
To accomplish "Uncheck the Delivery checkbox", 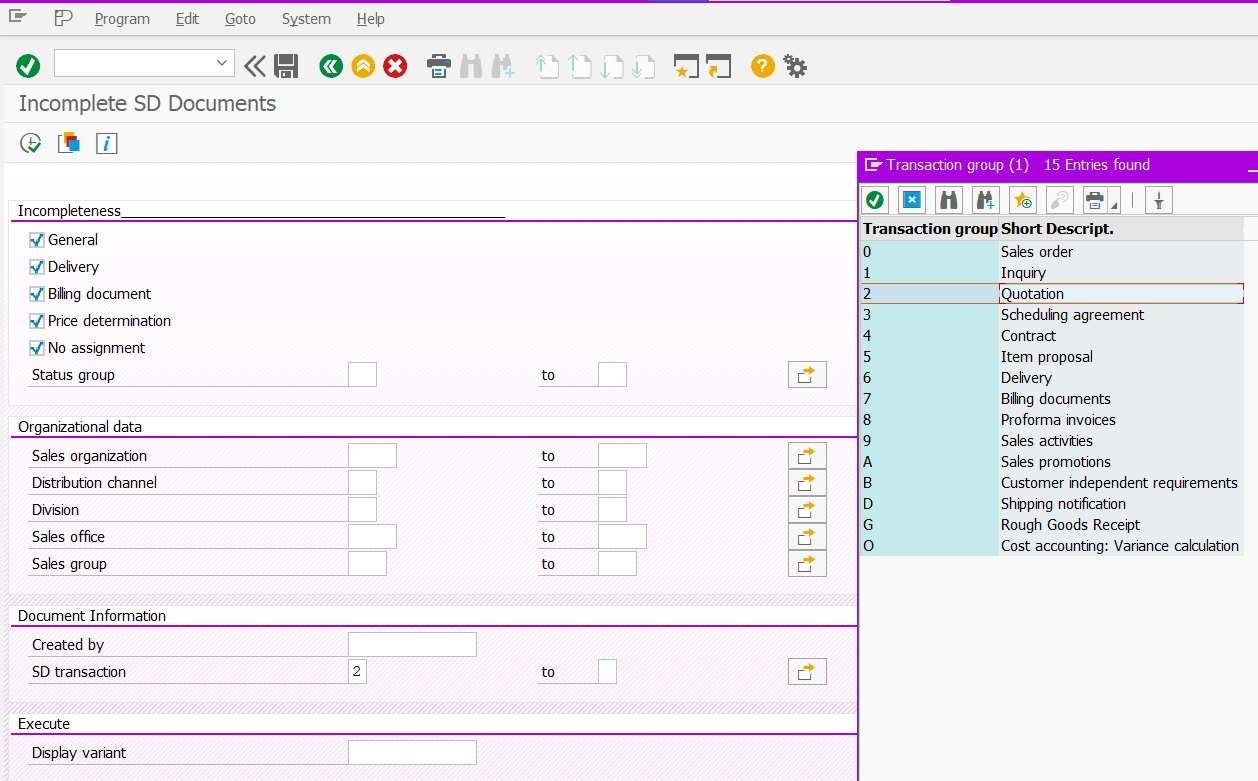I will coord(36,266).
